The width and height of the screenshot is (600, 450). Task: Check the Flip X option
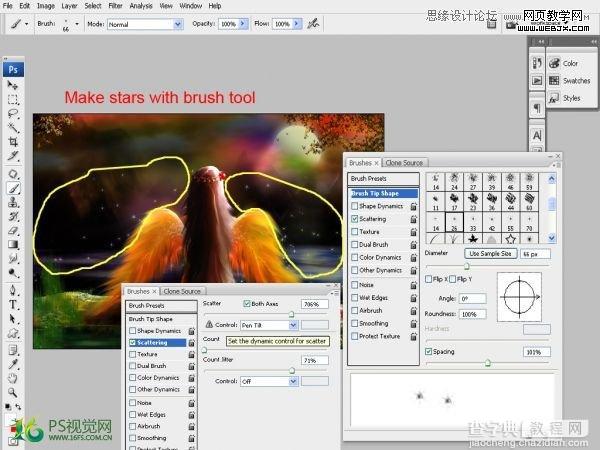click(x=429, y=279)
